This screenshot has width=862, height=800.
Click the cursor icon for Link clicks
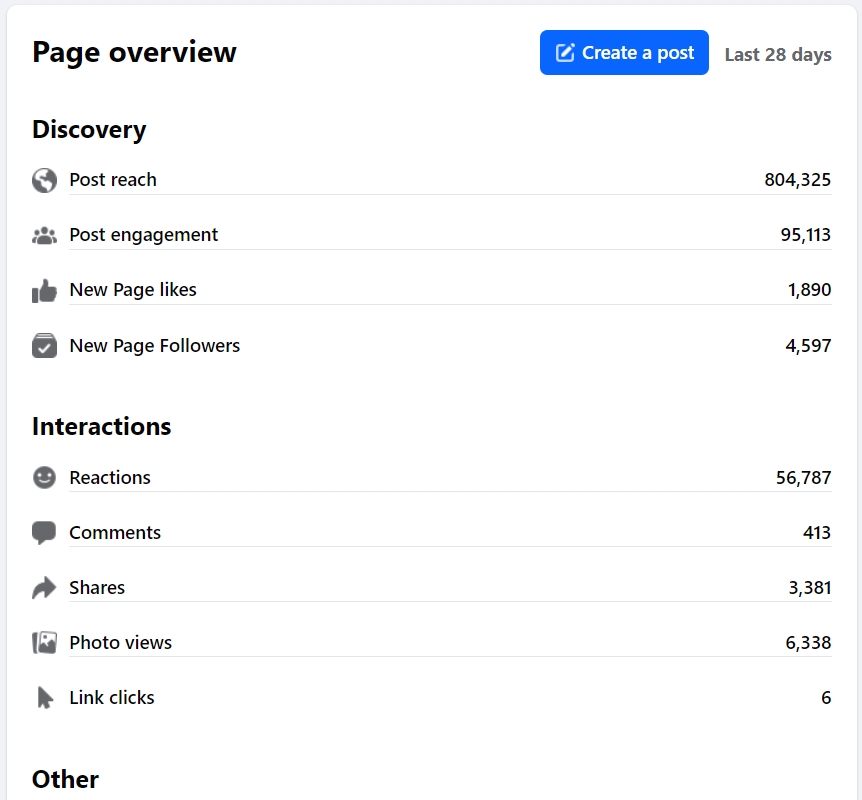pos(44,698)
